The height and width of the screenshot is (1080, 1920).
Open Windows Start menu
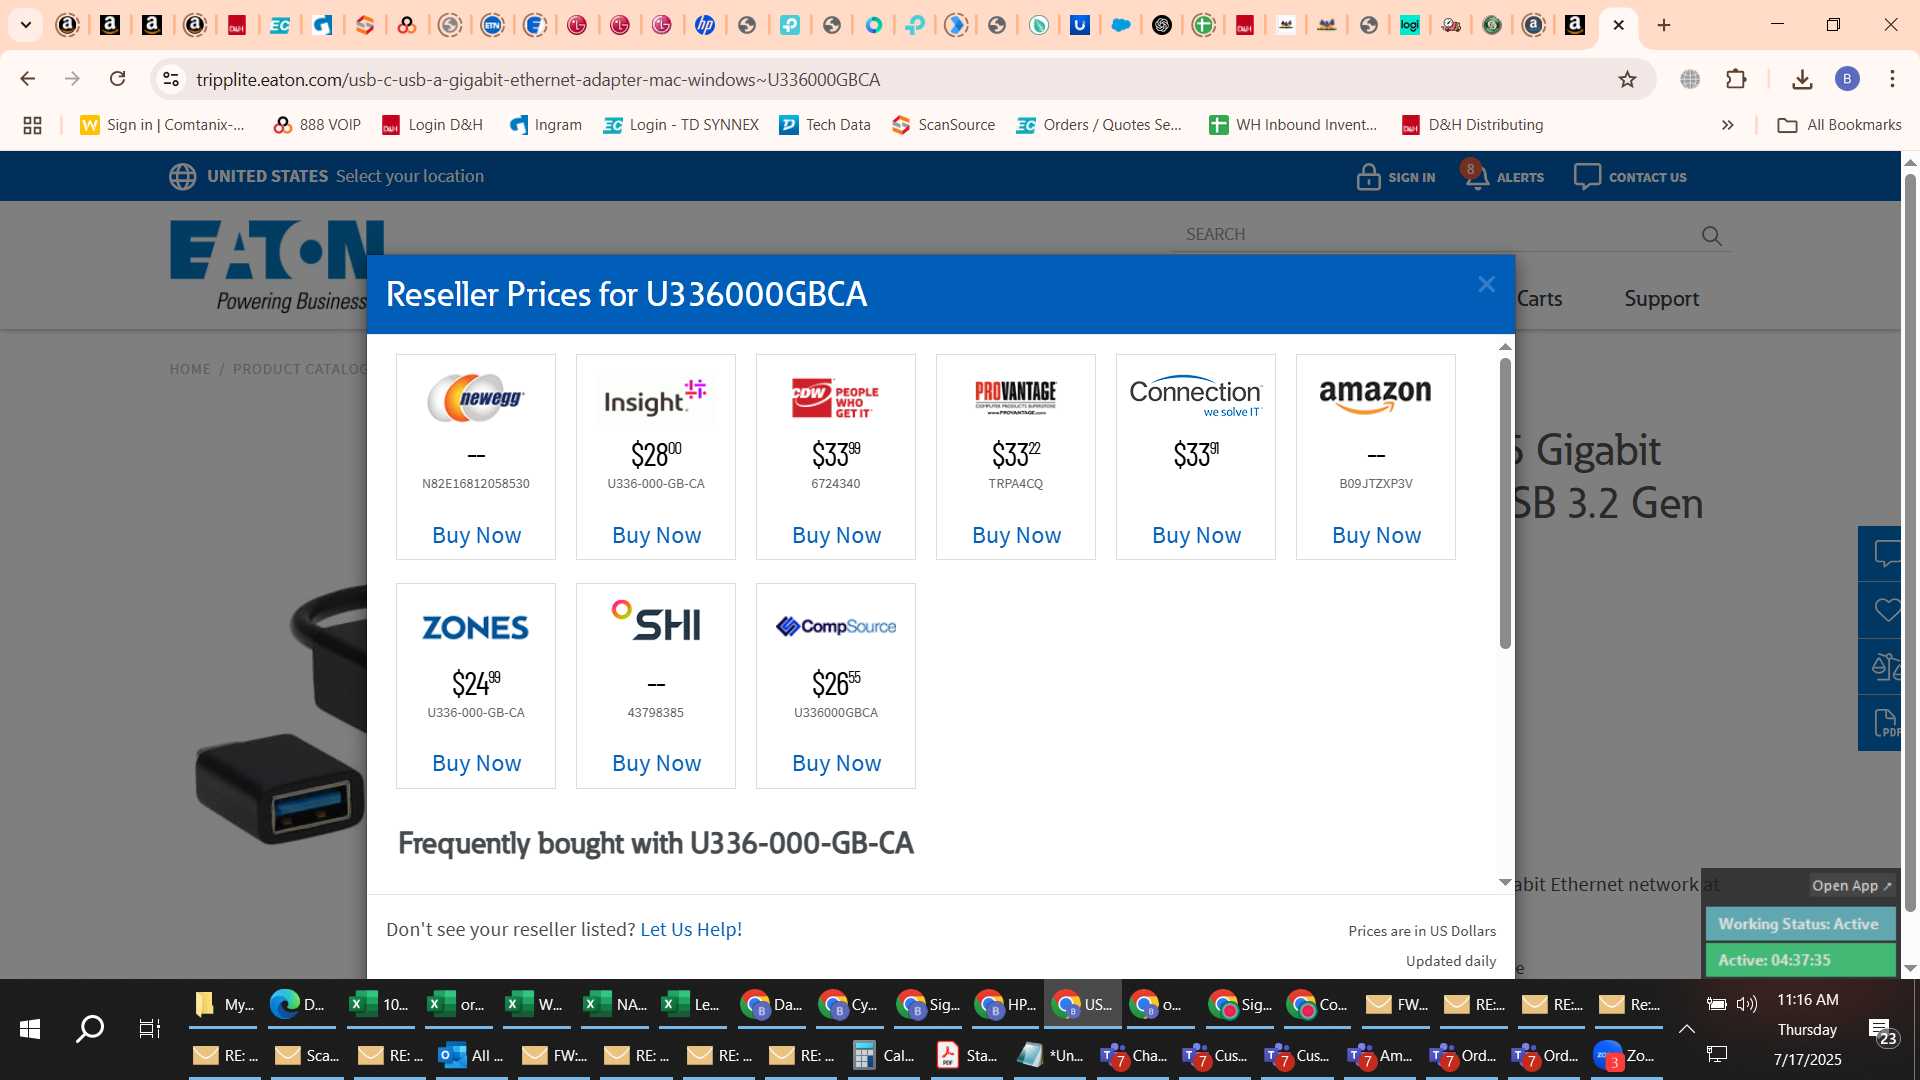30,1028
